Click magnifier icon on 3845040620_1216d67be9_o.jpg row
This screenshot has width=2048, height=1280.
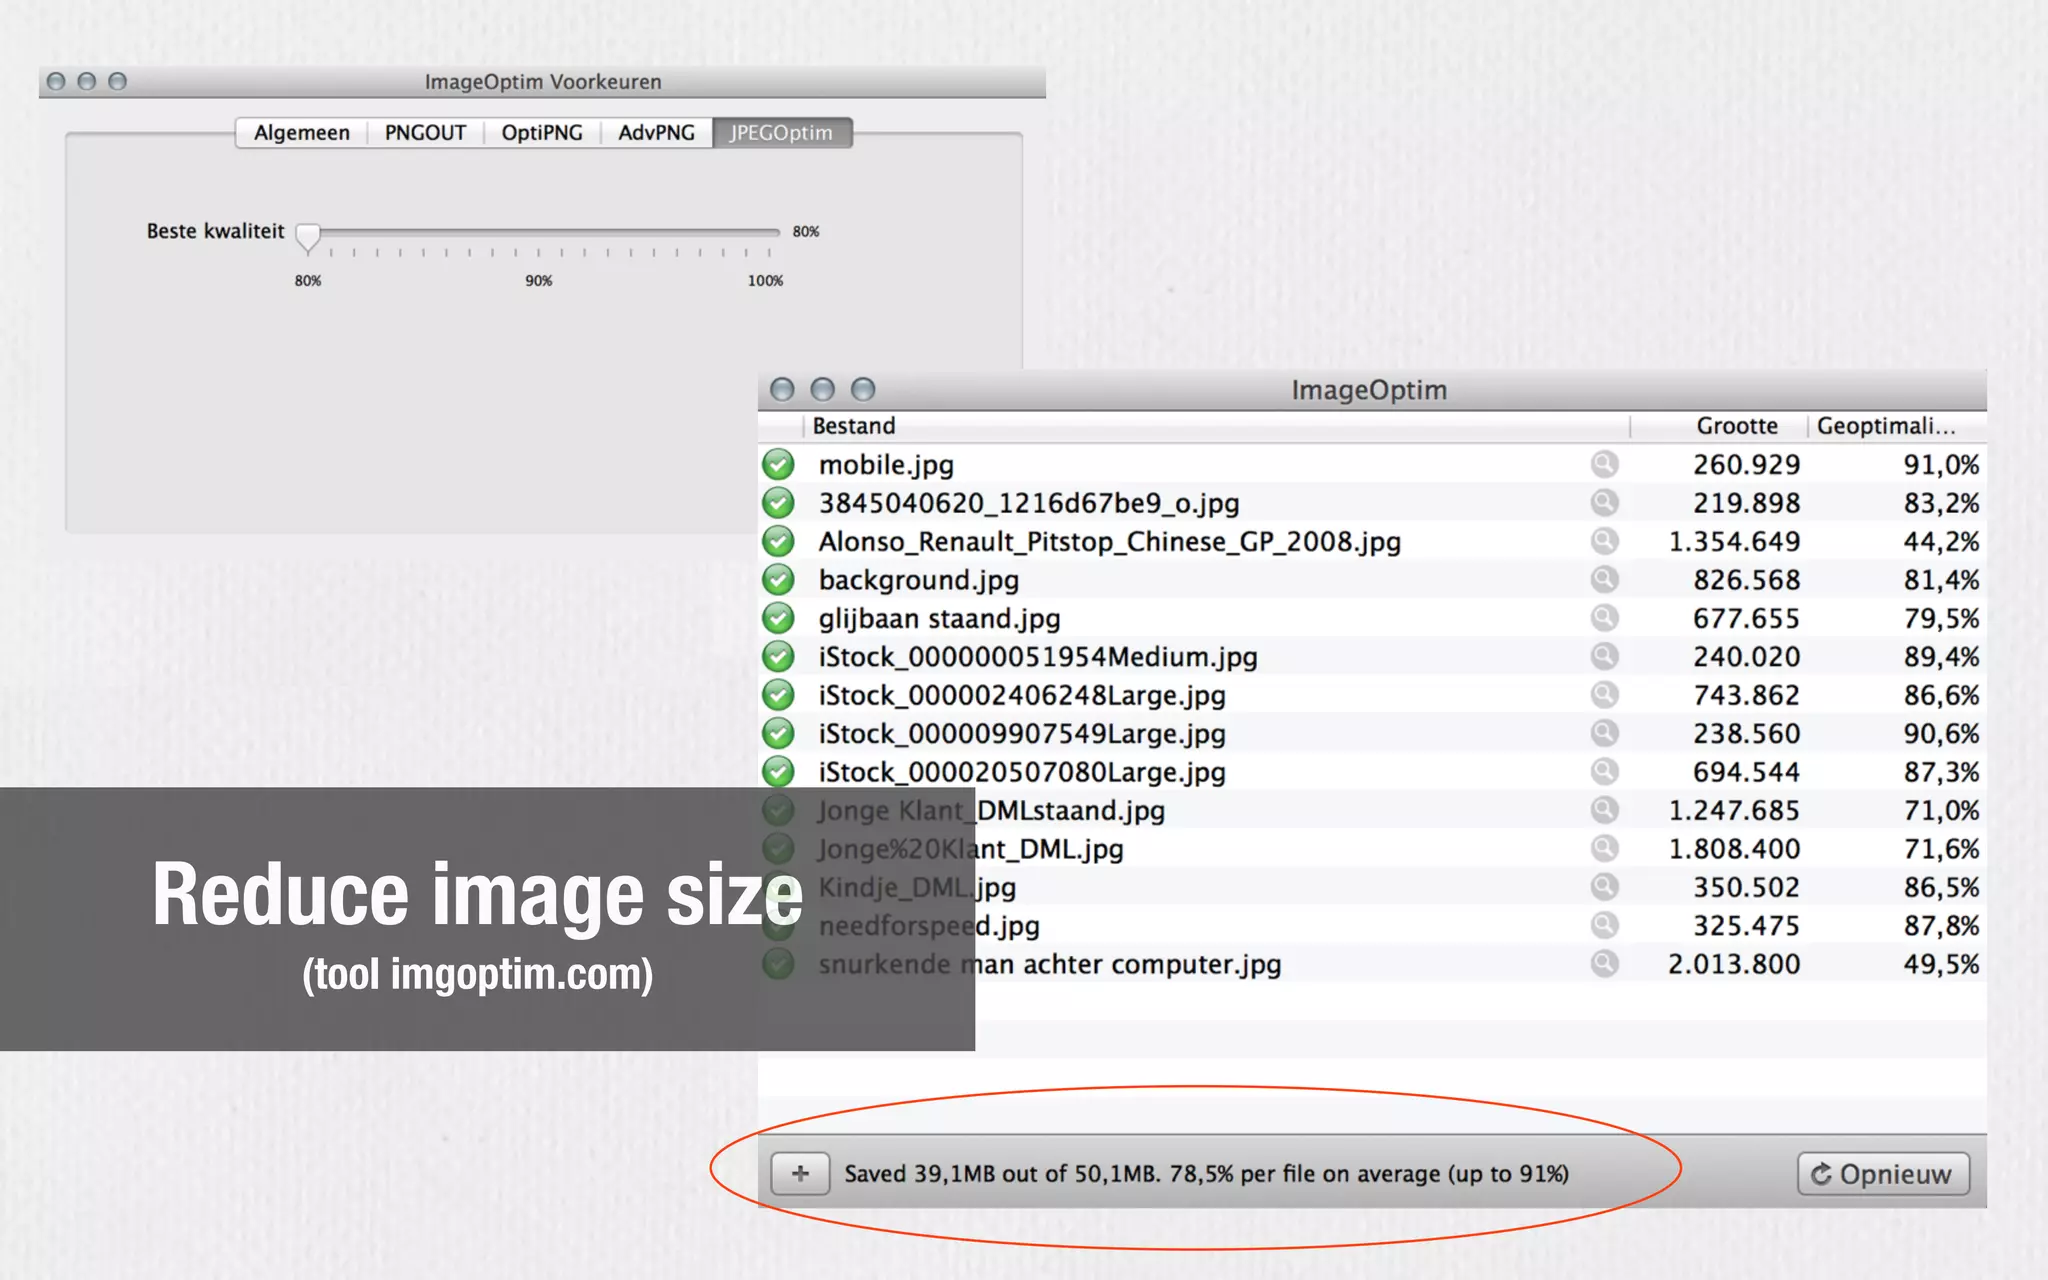click(x=1604, y=502)
